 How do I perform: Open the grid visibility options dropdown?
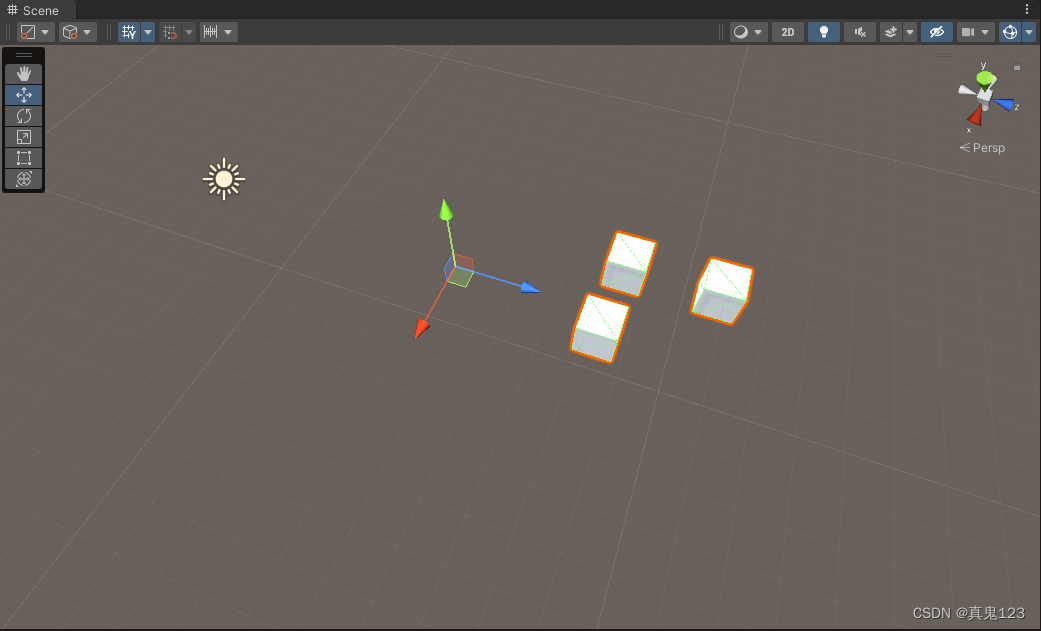pos(148,32)
